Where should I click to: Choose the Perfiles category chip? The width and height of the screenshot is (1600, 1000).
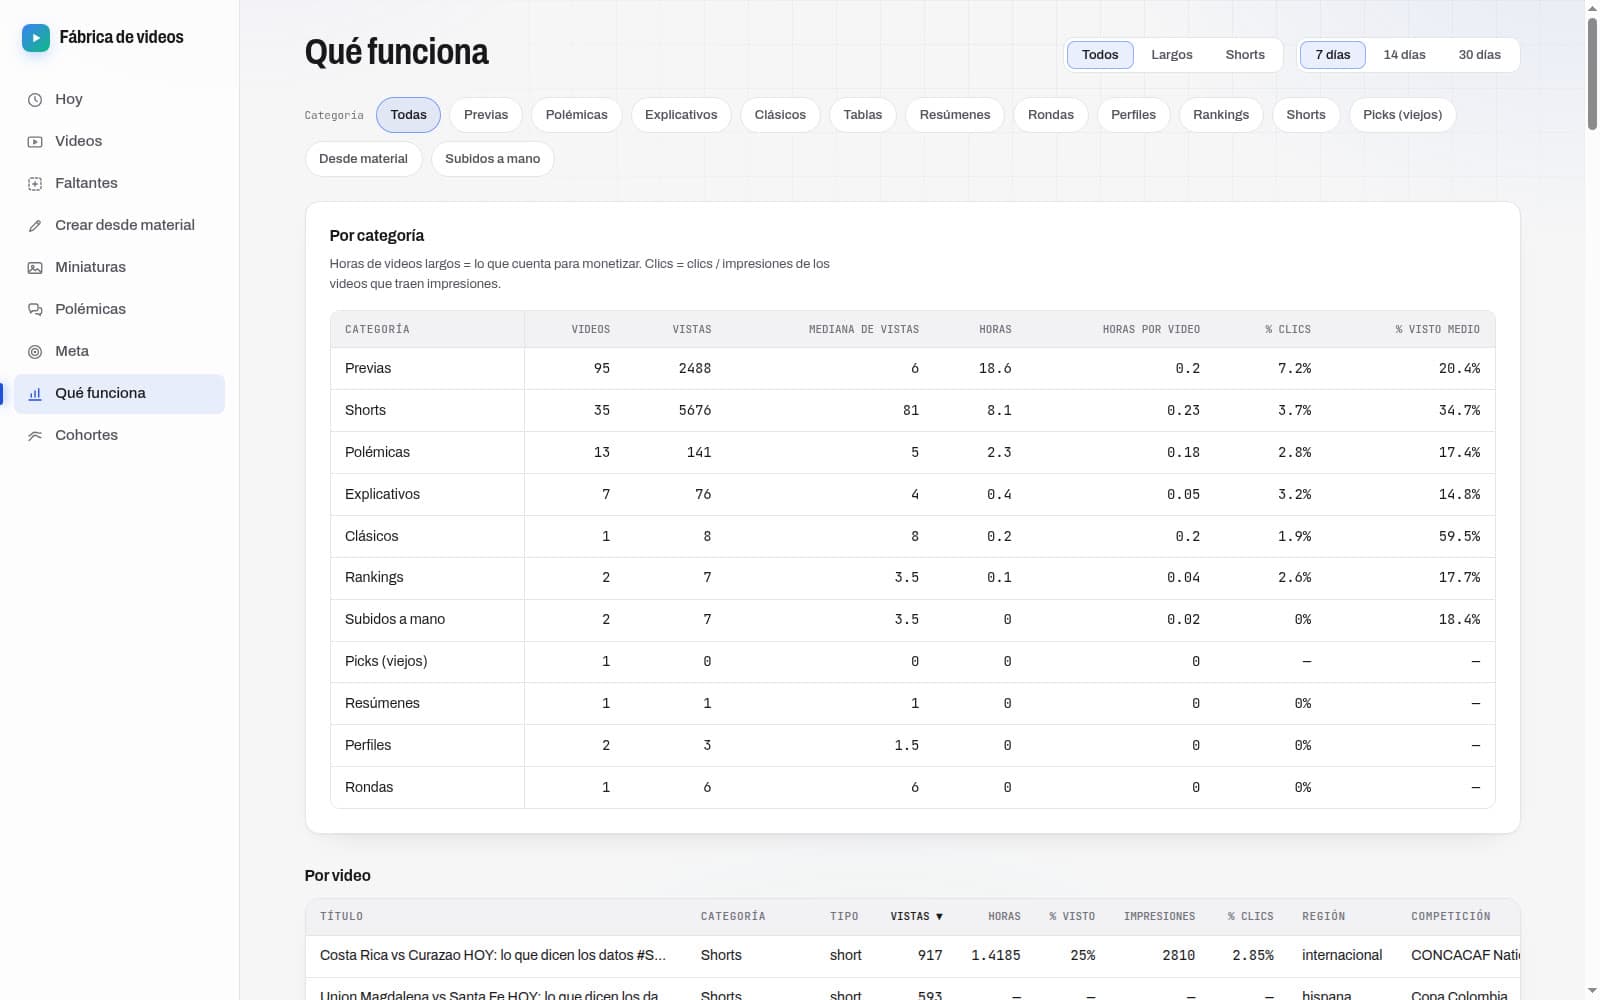[x=1133, y=115]
